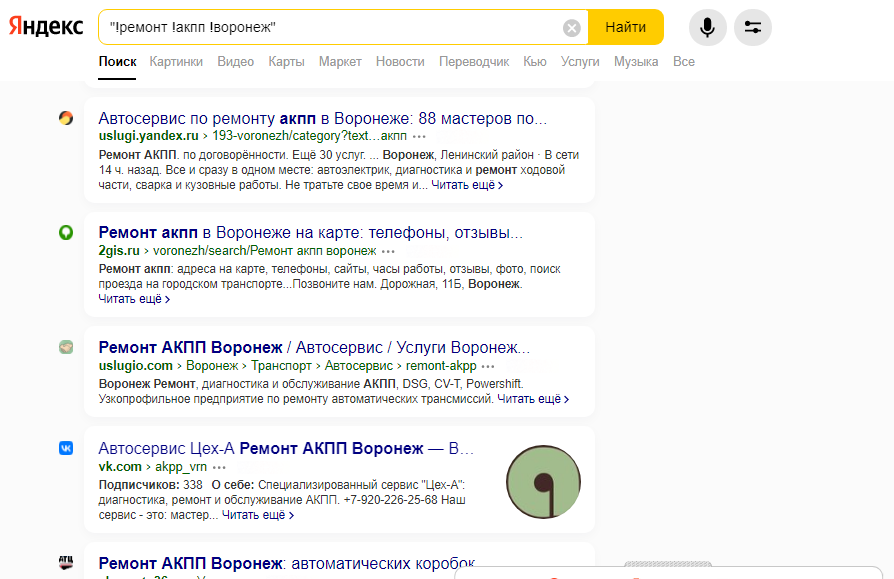
Task: Expand 'Читать ещё' in vk.com snippet
Action: [x=258, y=515]
